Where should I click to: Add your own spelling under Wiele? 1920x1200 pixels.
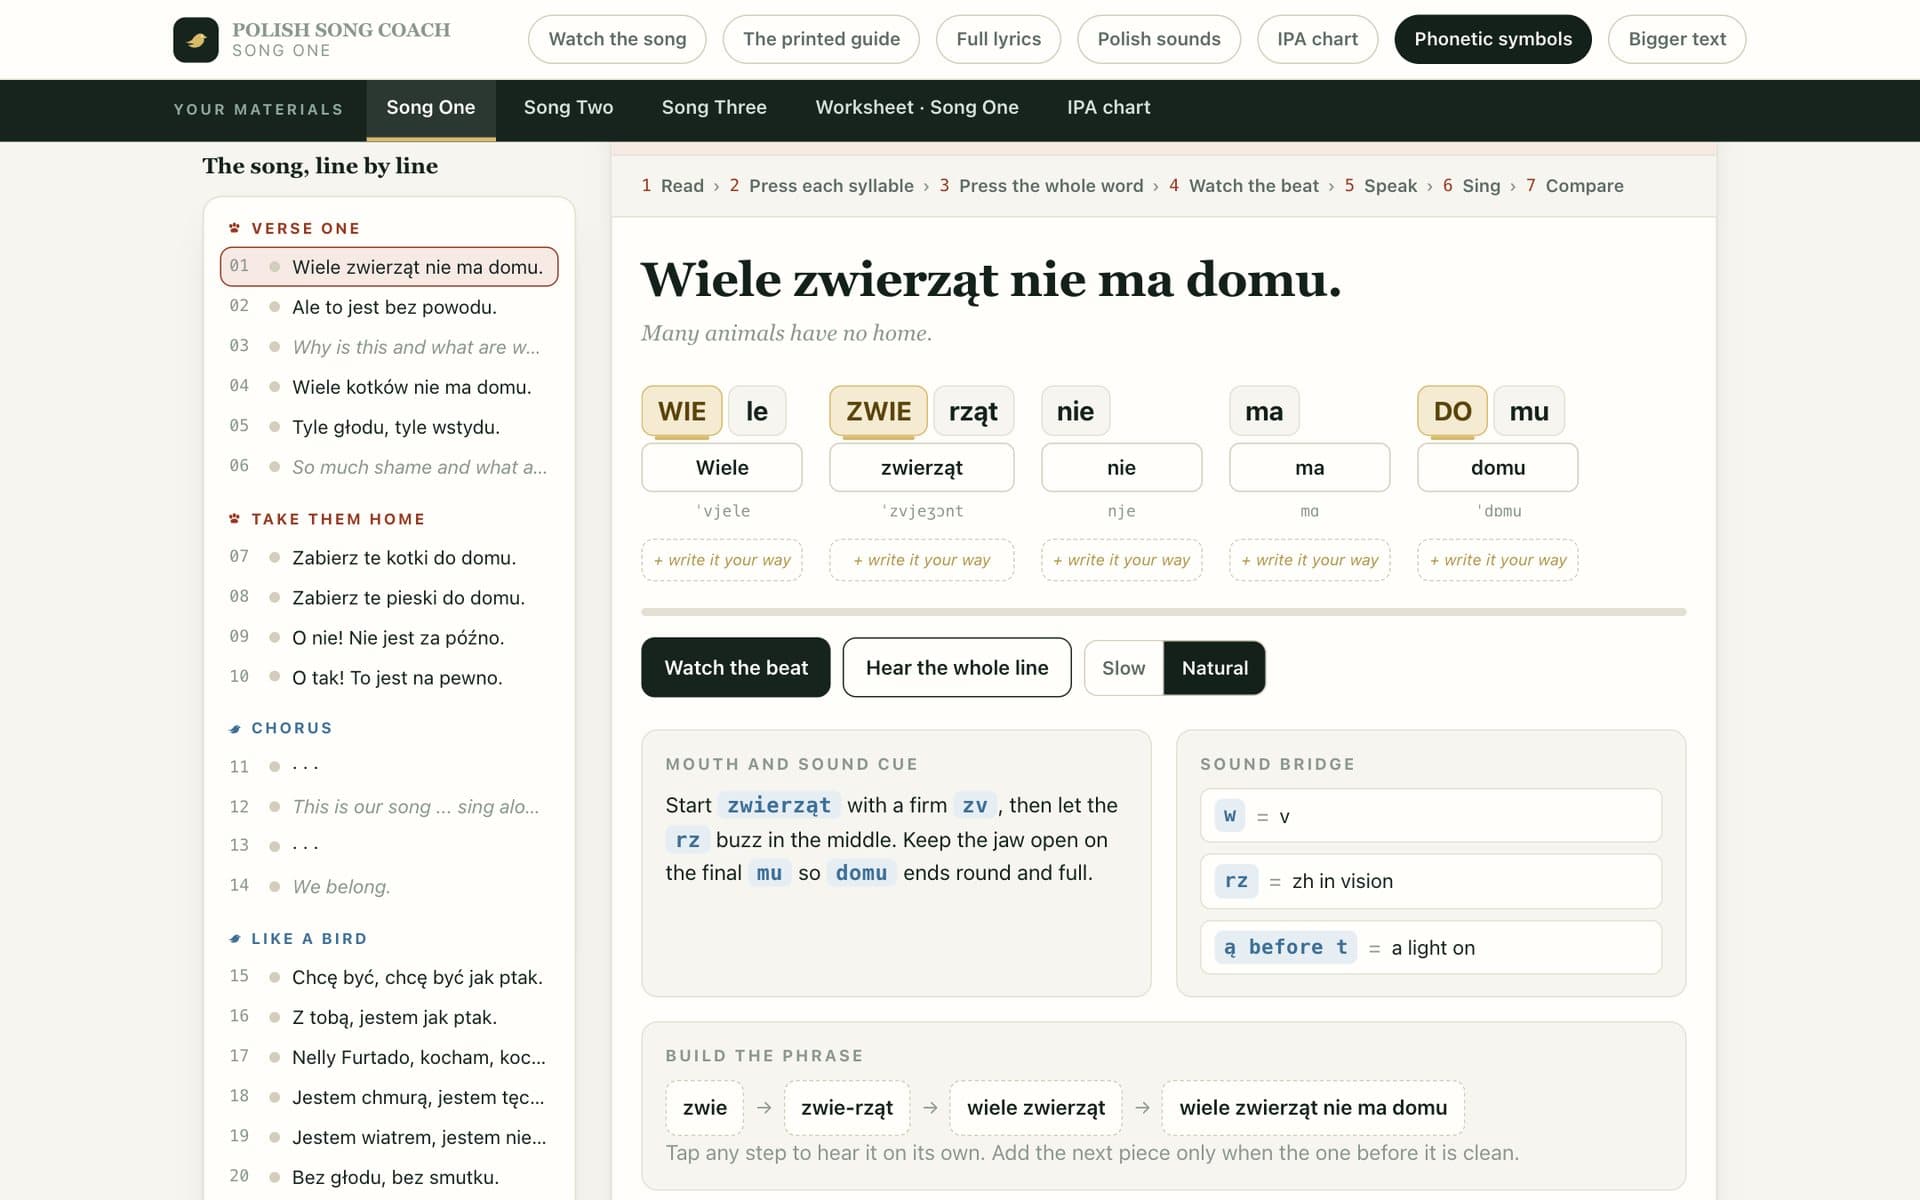tap(722, 560)
